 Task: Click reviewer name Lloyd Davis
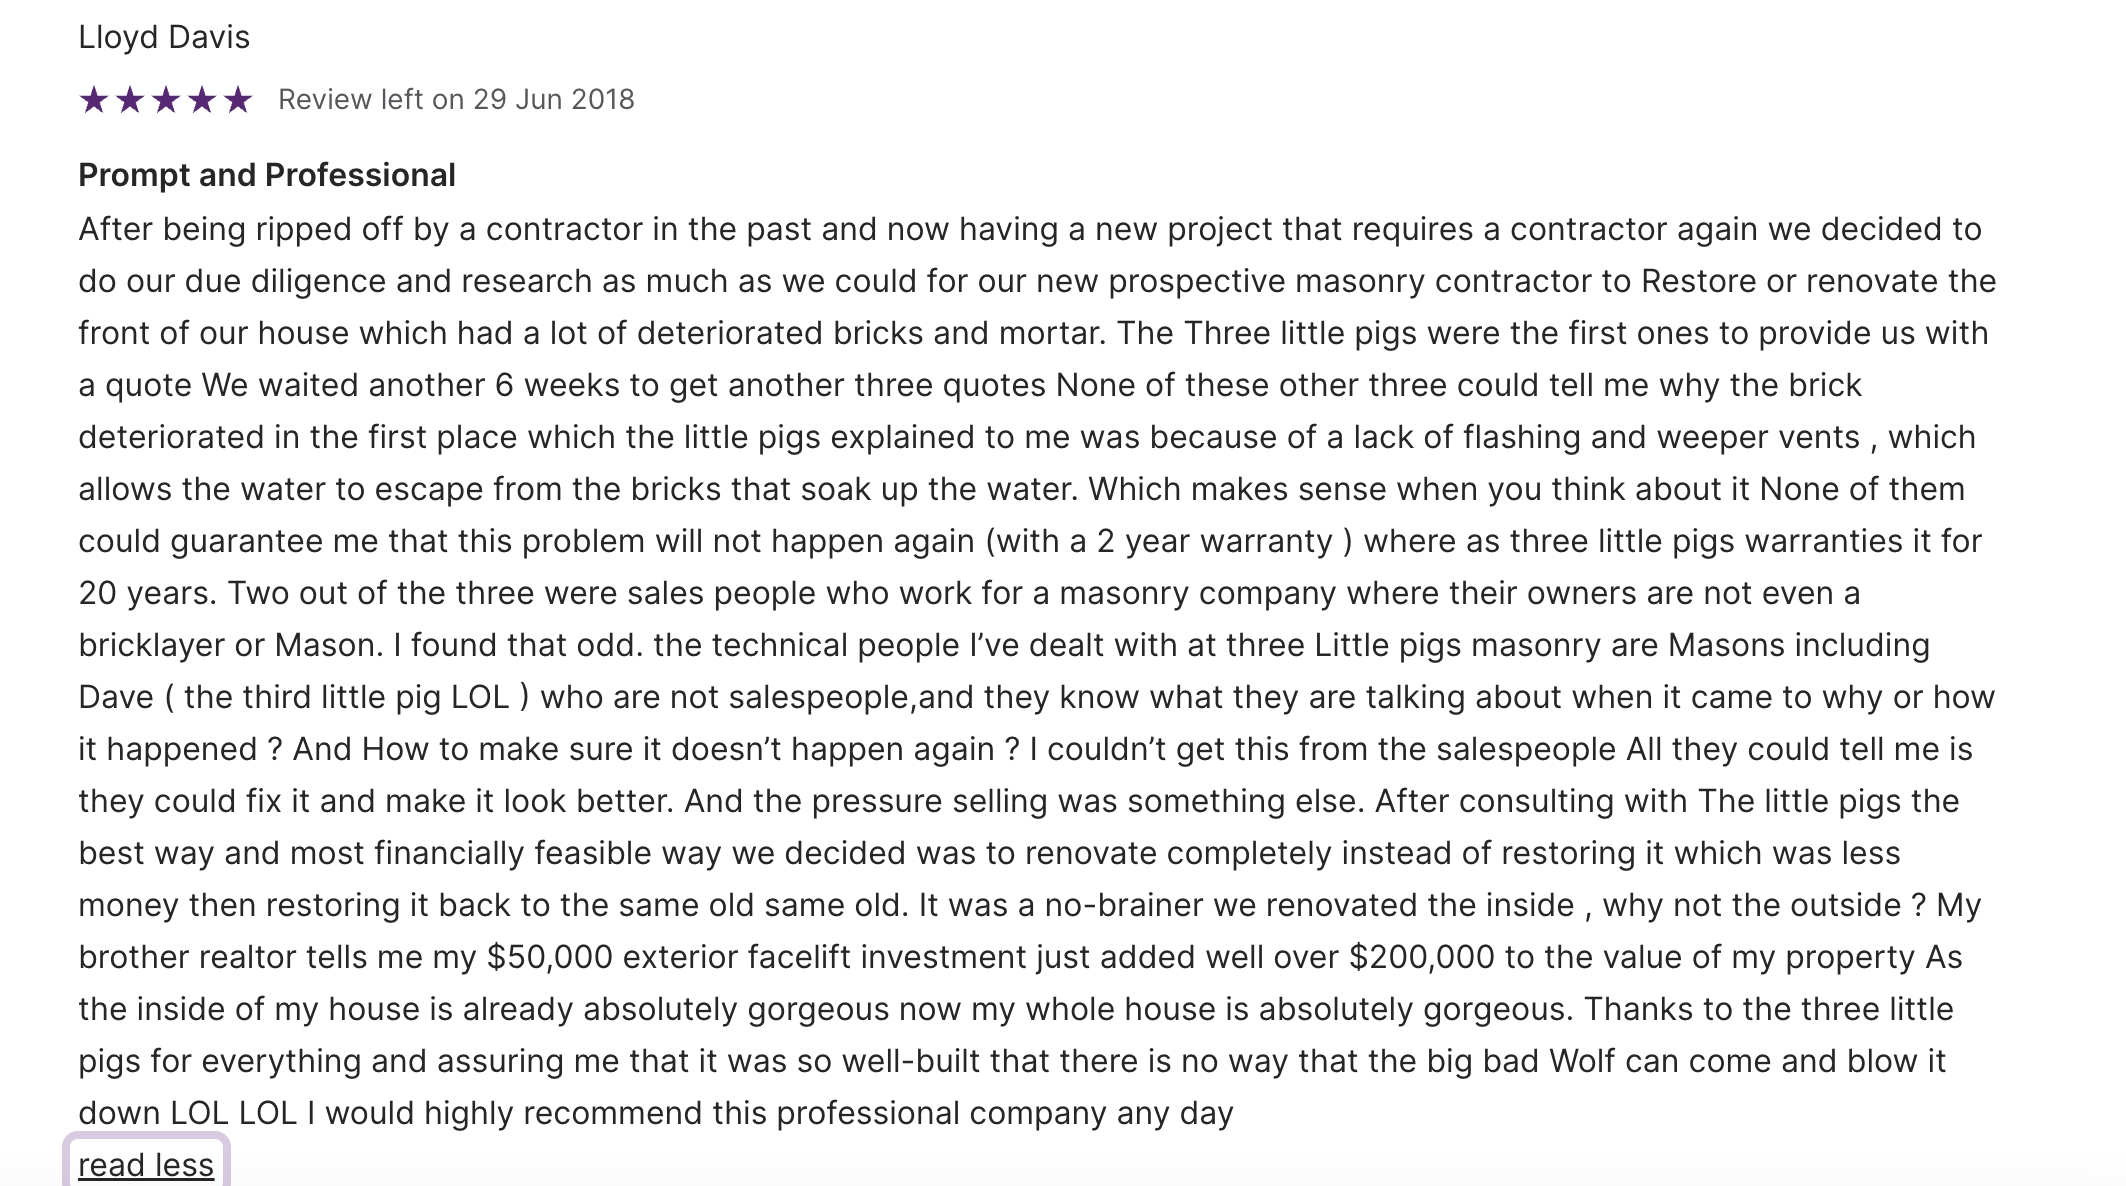[164, 37]
